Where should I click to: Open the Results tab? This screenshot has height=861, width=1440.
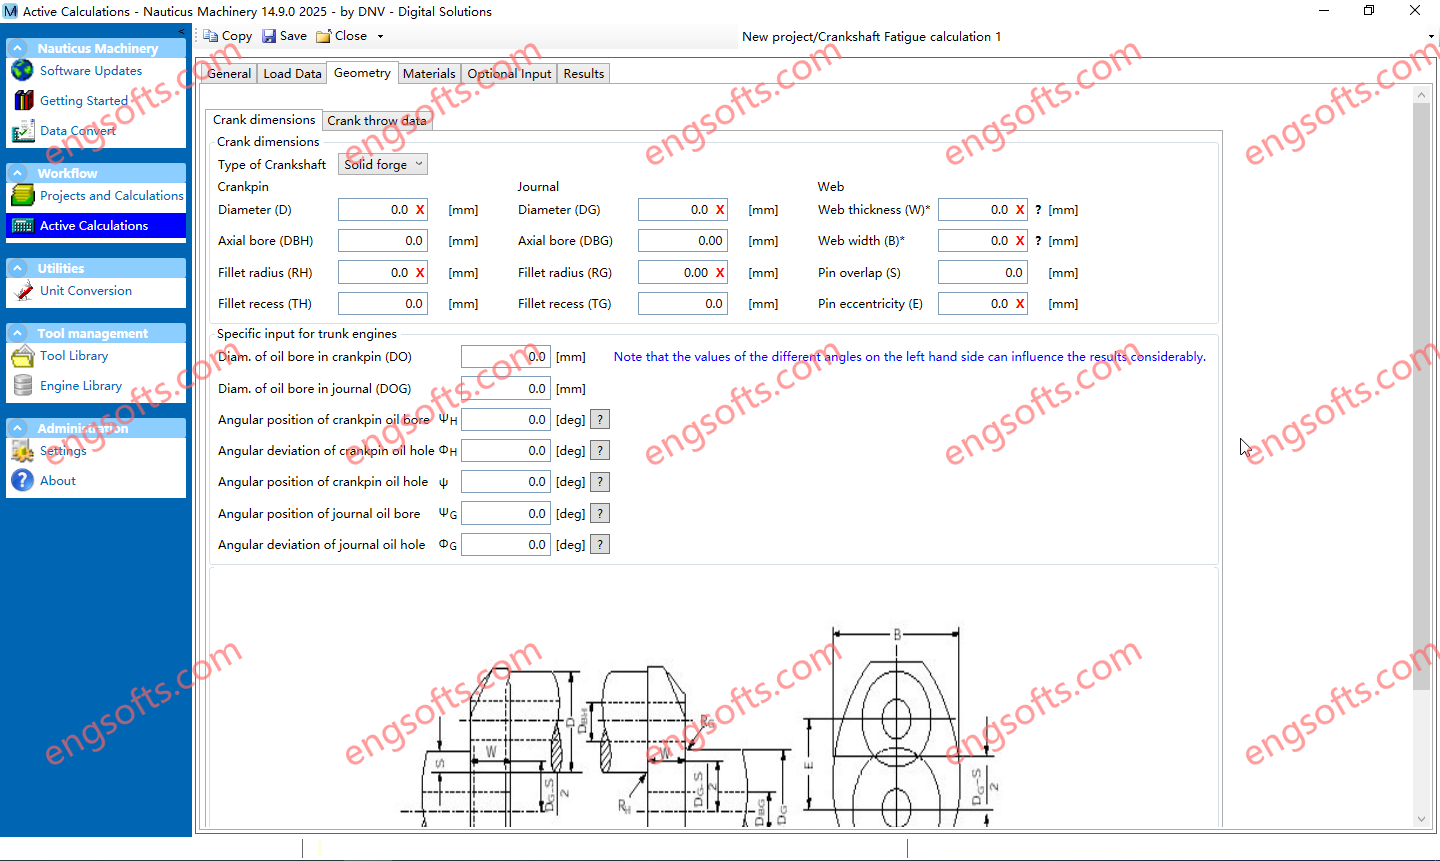[x=583, y=74]
